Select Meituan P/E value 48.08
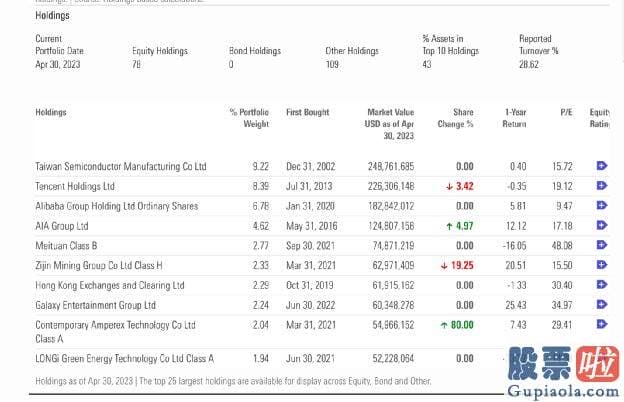 click(x=562, y=246)
